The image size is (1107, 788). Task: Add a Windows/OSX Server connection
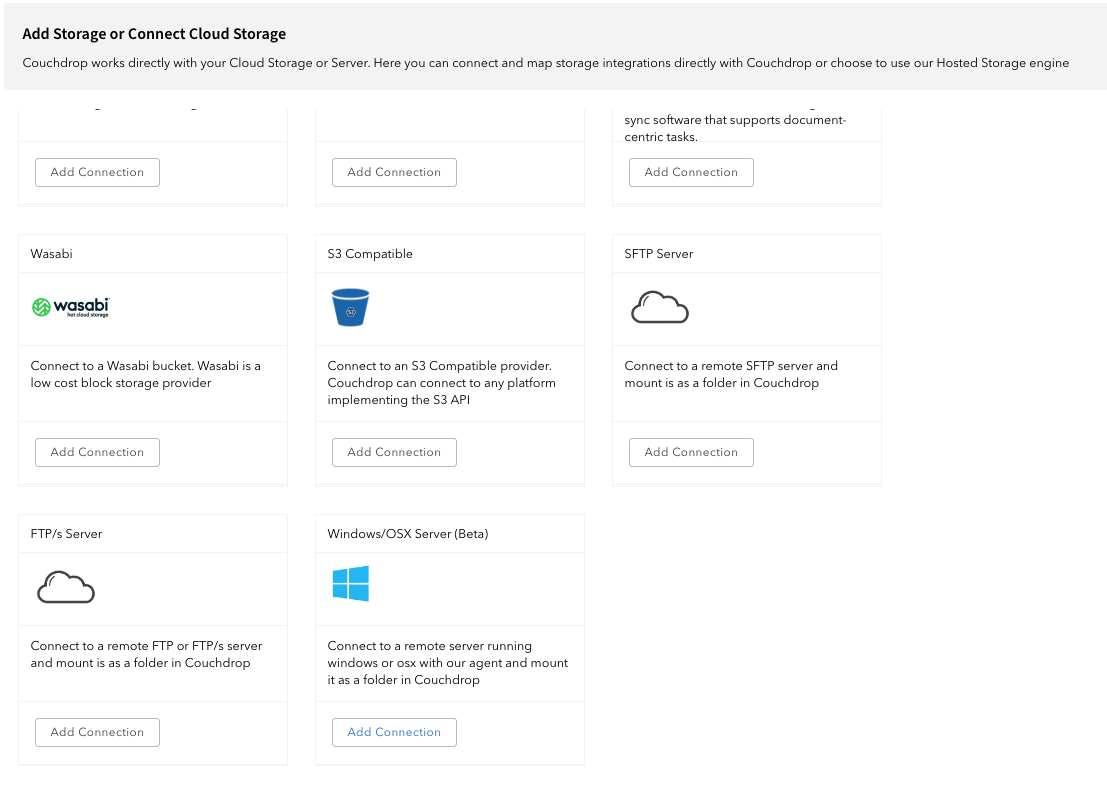[394, 732]
